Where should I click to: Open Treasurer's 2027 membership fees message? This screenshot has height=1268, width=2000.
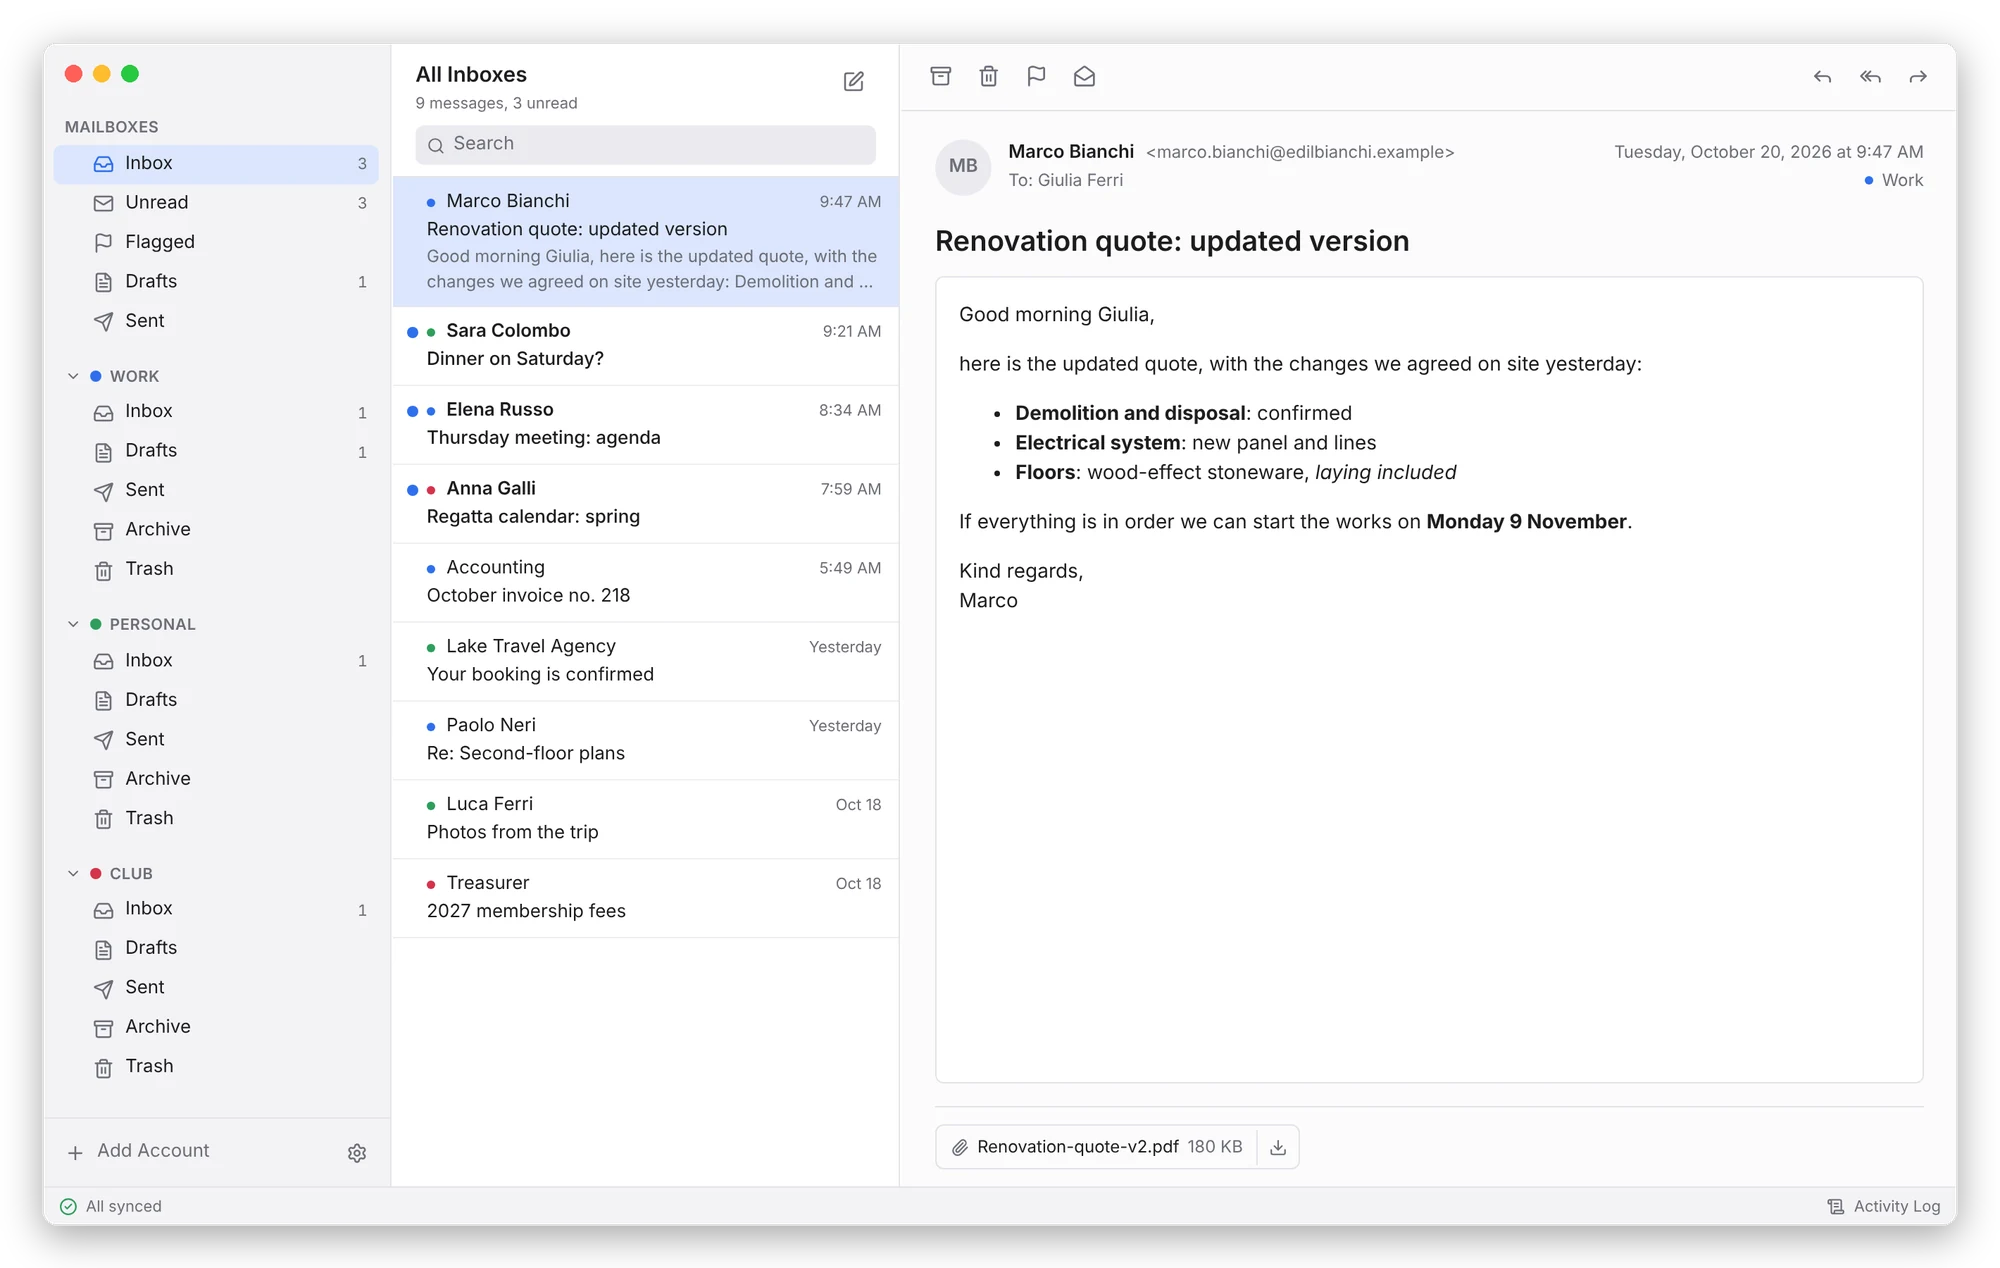(645, 898)
